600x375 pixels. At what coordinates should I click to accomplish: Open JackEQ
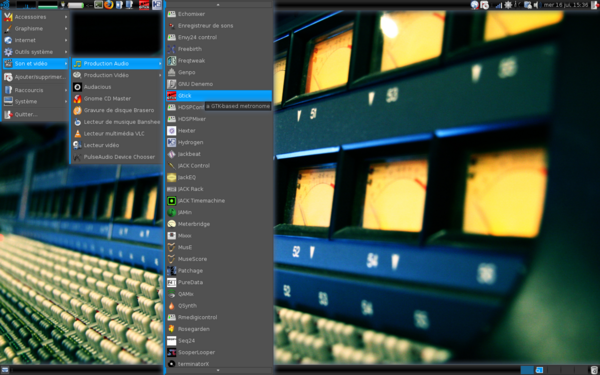[x=219, y=177]
